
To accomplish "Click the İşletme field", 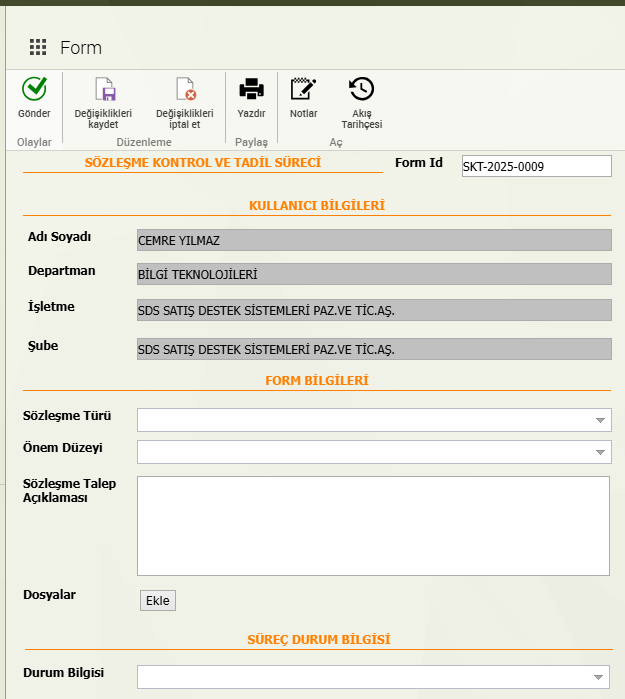I will (x=373, y=310).
